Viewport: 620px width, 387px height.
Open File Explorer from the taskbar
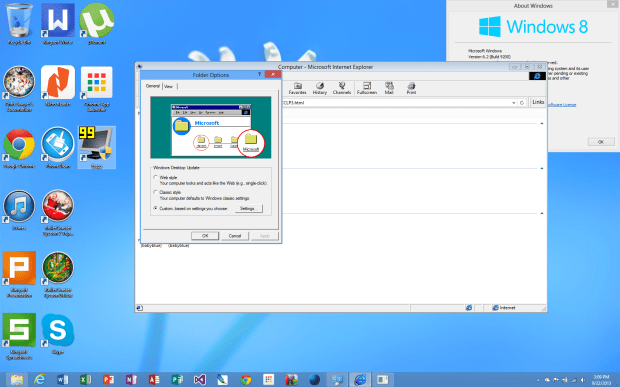(x=17, y=379)
